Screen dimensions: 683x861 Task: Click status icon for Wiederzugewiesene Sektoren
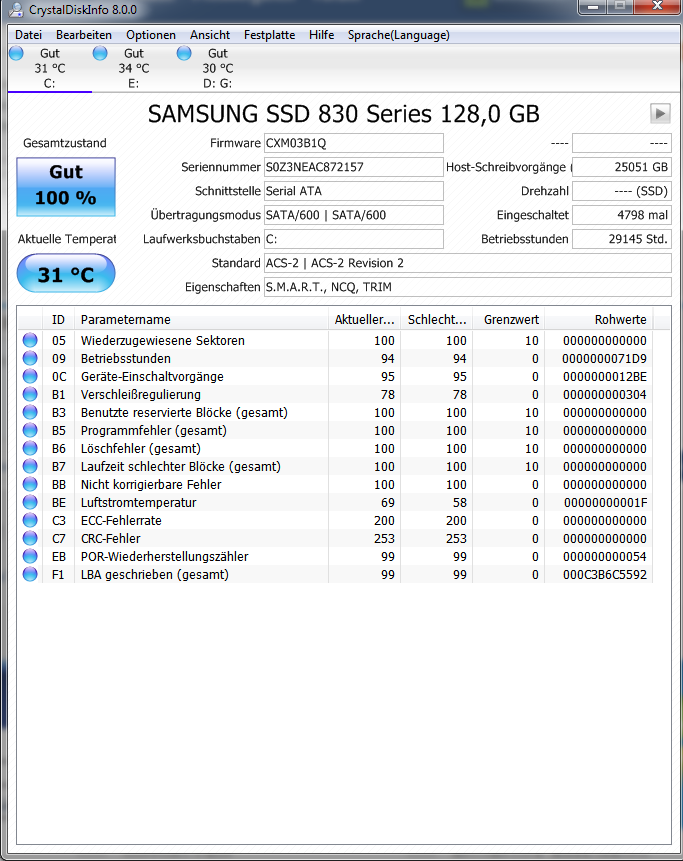tap(30, 340)
